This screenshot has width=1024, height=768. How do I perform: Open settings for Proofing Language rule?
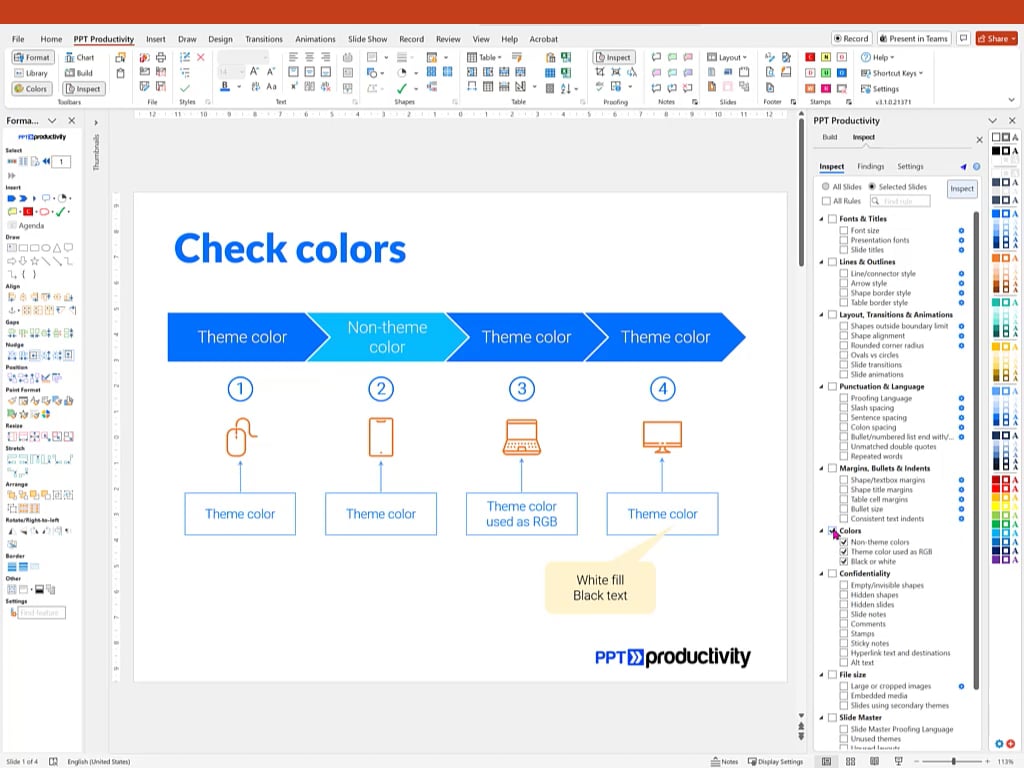pyautogui.click(x=961, y=398)
